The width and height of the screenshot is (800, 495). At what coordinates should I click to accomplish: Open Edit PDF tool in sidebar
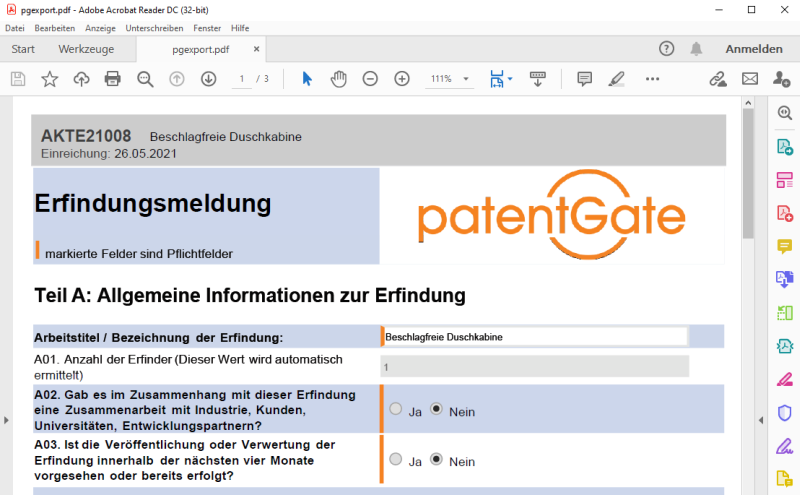pyautogui.click(x=785, y=180)
